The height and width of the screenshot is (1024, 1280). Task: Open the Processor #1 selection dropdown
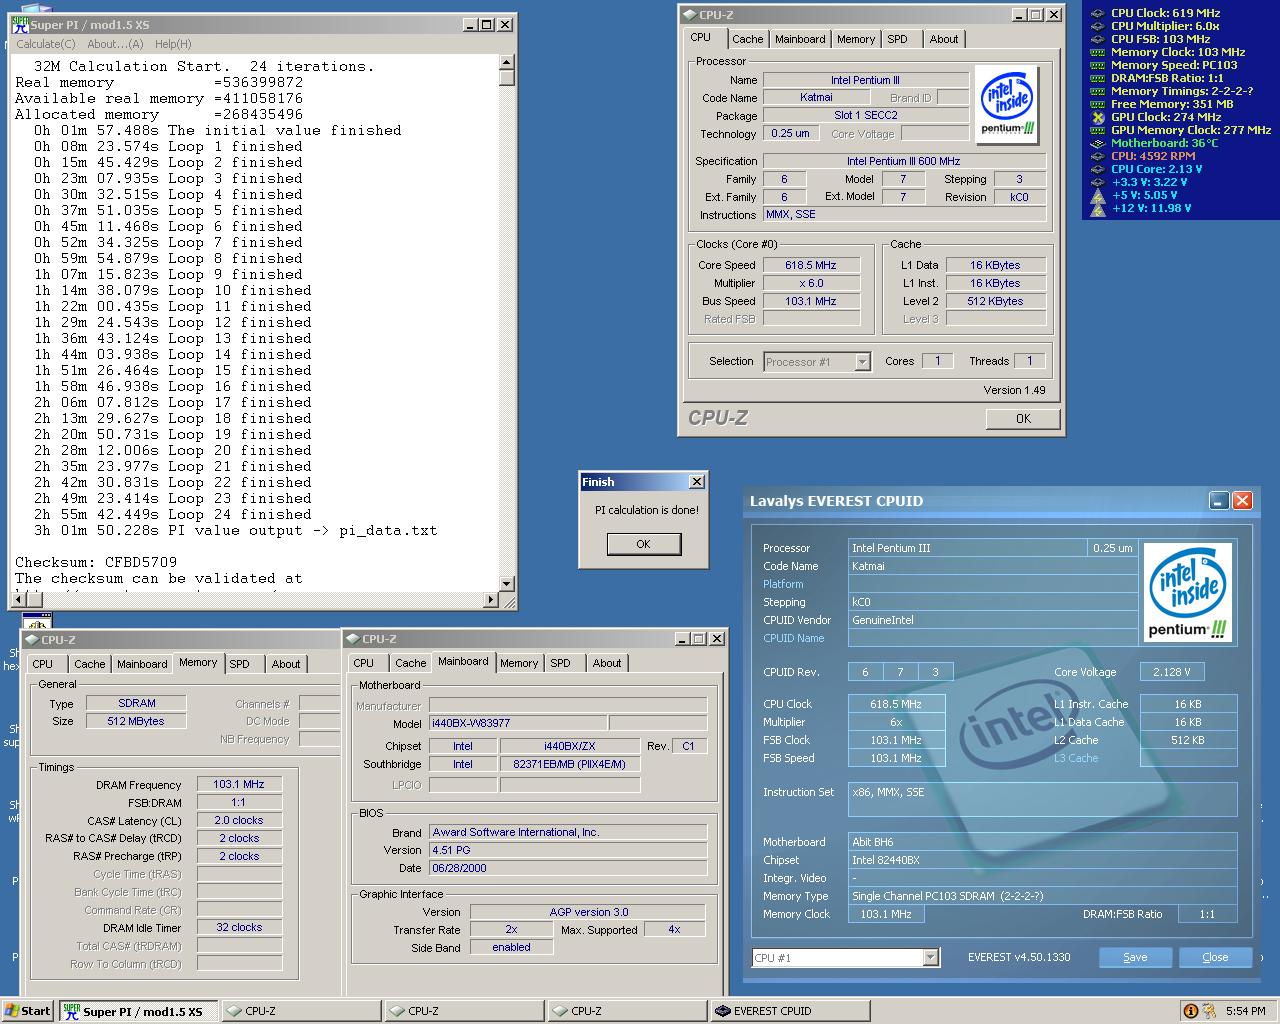(862, 362)
